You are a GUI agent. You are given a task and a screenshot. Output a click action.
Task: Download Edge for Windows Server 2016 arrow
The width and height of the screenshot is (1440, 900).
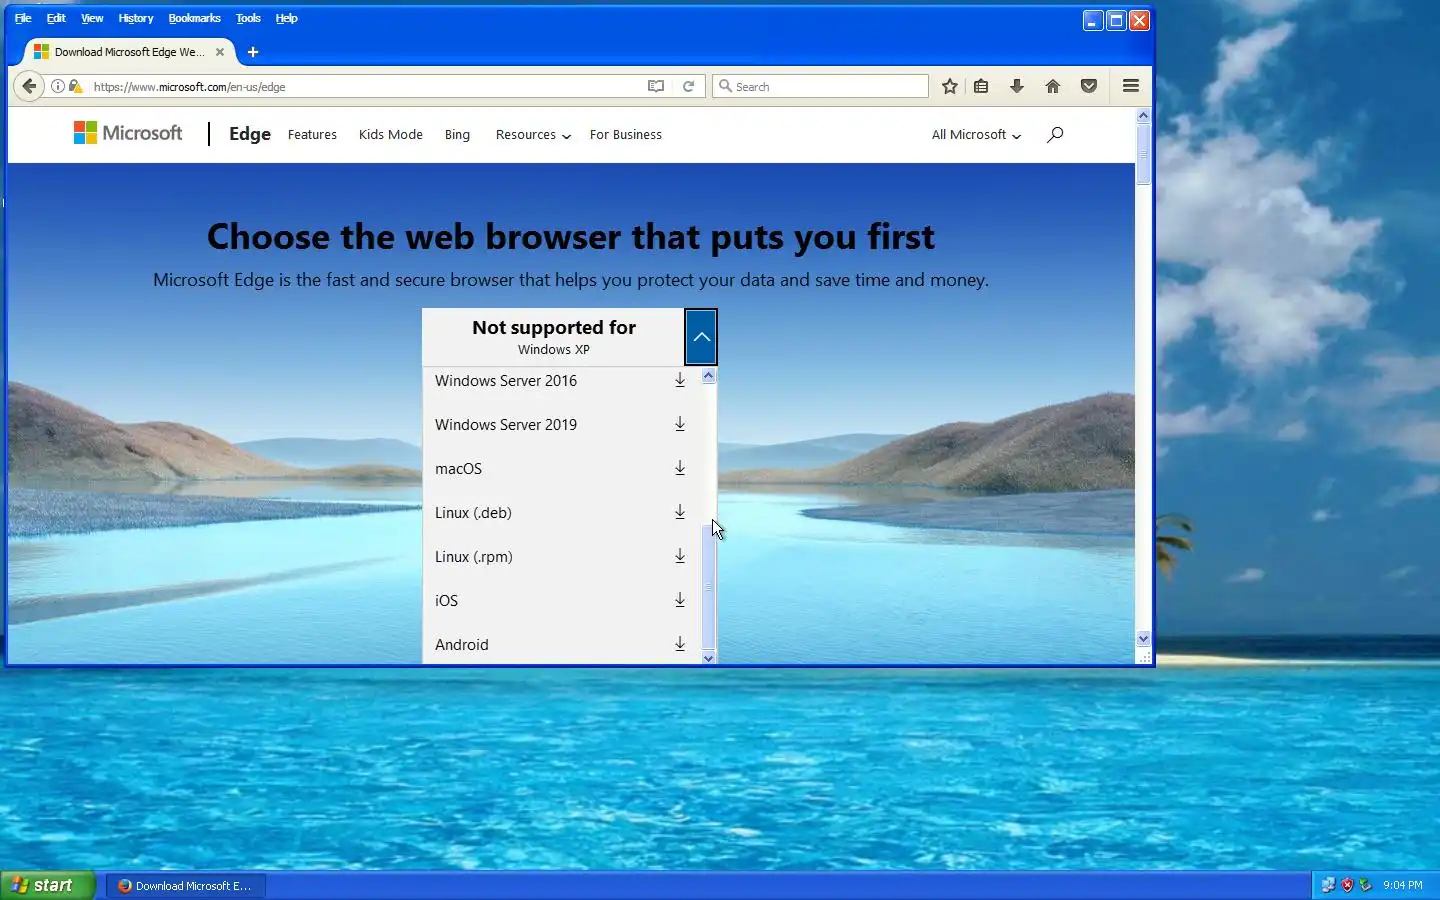tap(680, 380)
